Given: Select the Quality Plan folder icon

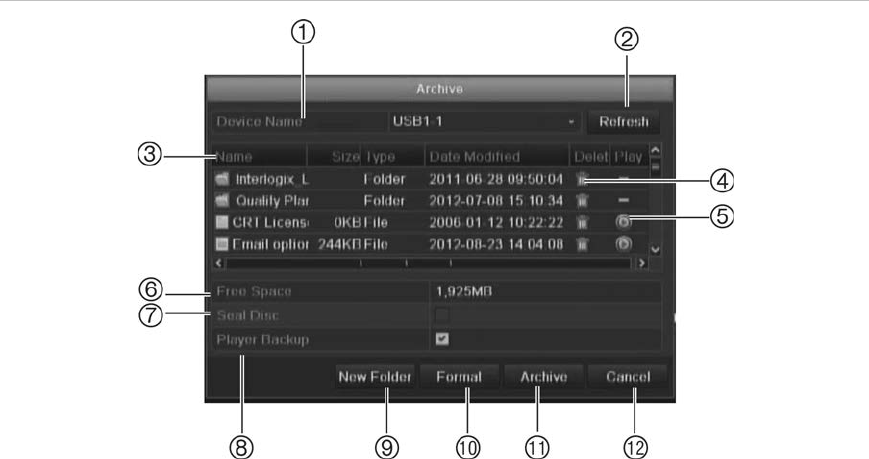Looking at the screenshot, I should pyautogui.click(x=222, y=201).
